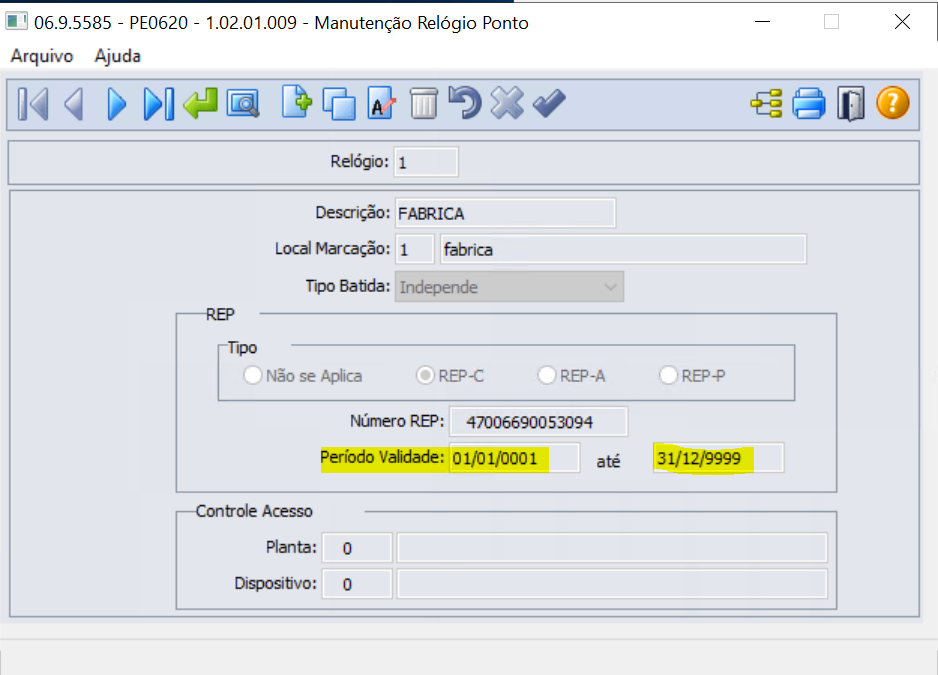Go to previous record arrow

pos(74,104)
